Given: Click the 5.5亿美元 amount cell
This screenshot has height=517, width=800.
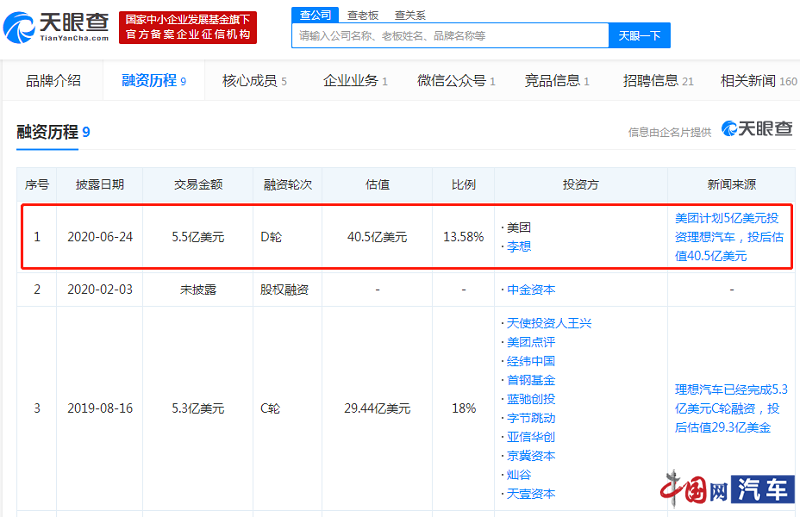Looking at the screenshot, I should (x=198, y=237).
